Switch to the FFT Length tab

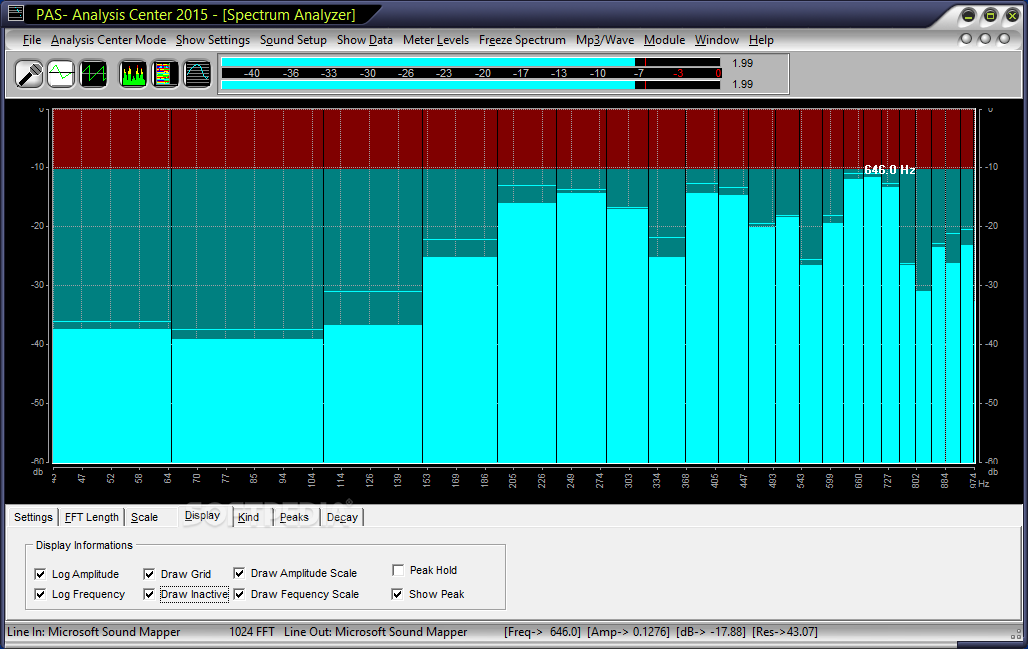pyautogui.click(x=91, y=517)
